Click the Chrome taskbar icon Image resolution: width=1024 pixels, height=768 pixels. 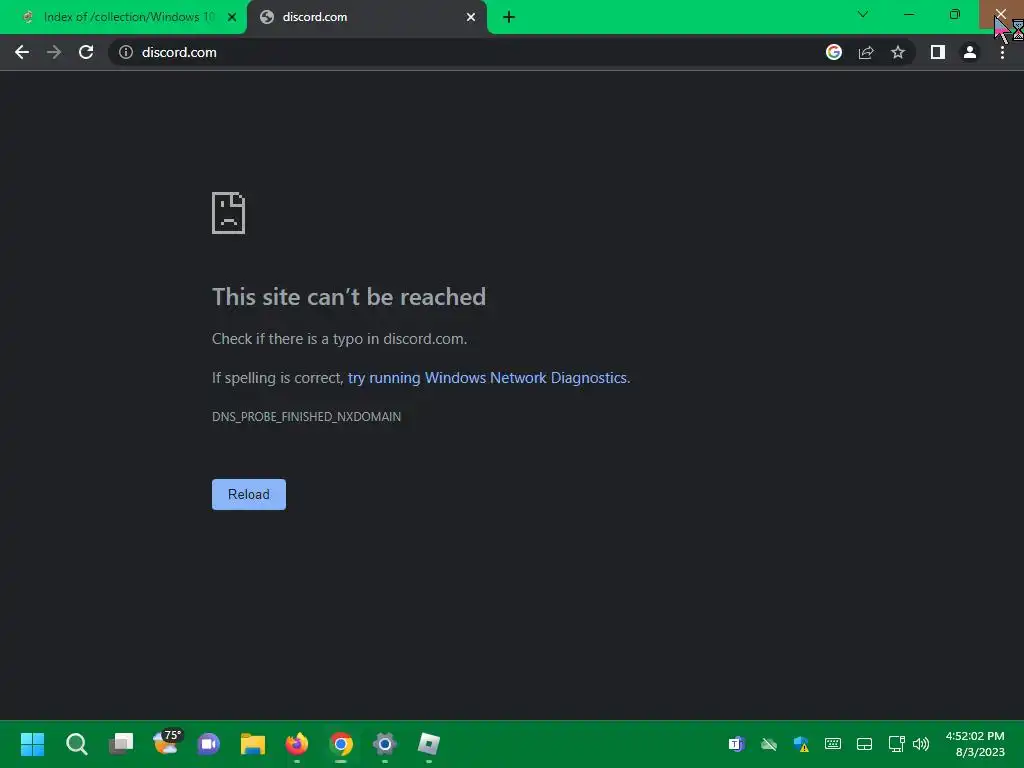(x=341, y=744)
